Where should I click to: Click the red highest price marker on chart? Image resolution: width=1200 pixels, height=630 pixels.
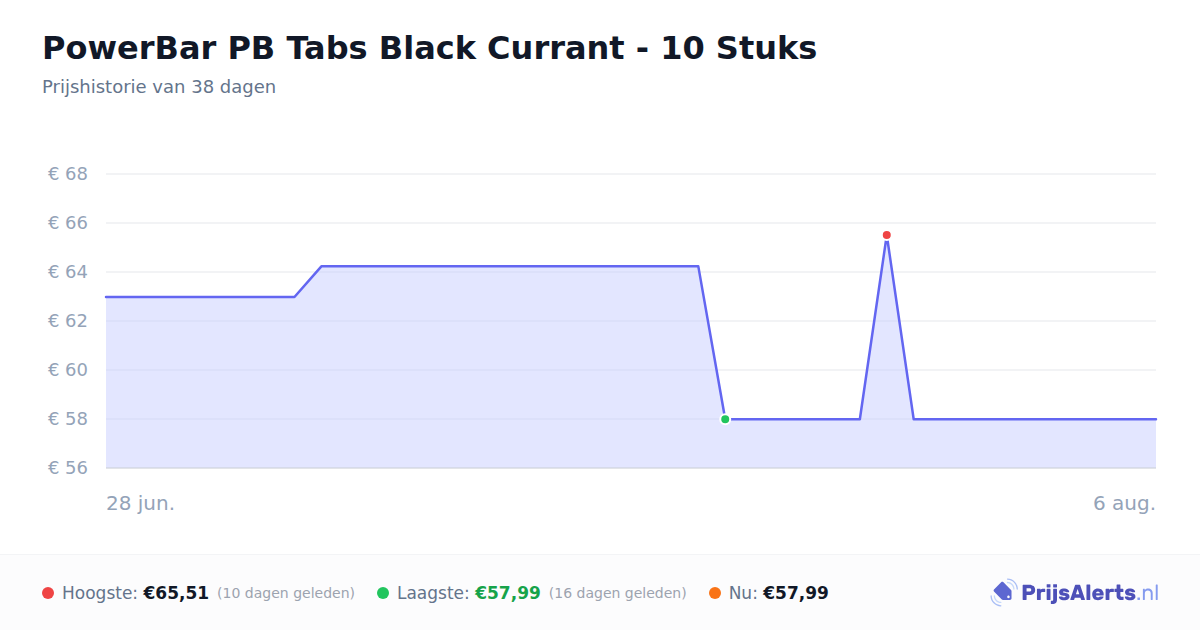click(x=886, y=235)
